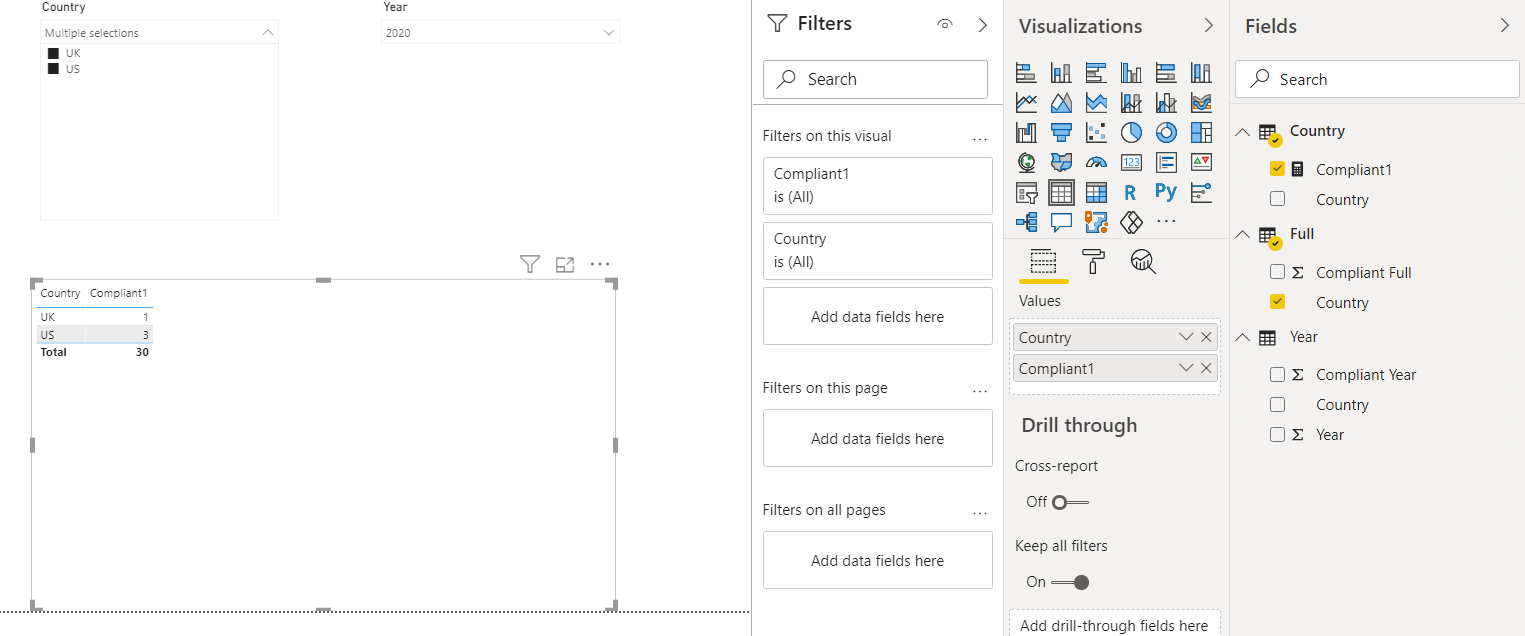Switch to the Analytics tab
Viewport: 1525px width, 636px height.
pyautogui.click(x=1143, y=262)
